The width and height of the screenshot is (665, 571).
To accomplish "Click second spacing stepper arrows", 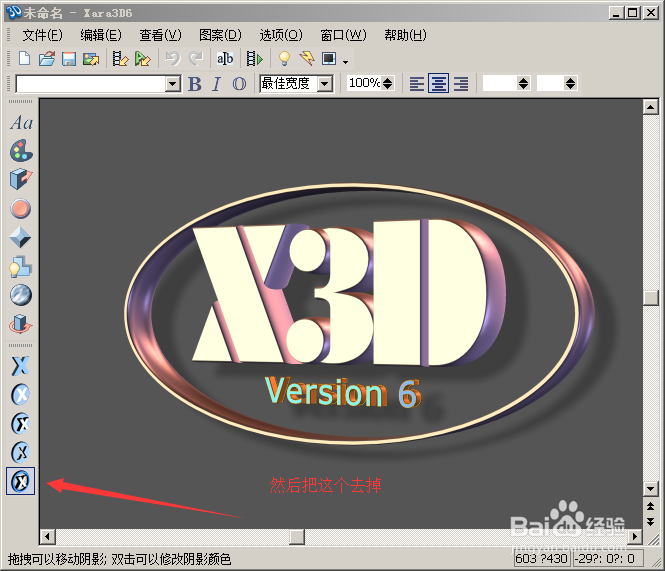I will pyautogui.click(x=570, y=83).
